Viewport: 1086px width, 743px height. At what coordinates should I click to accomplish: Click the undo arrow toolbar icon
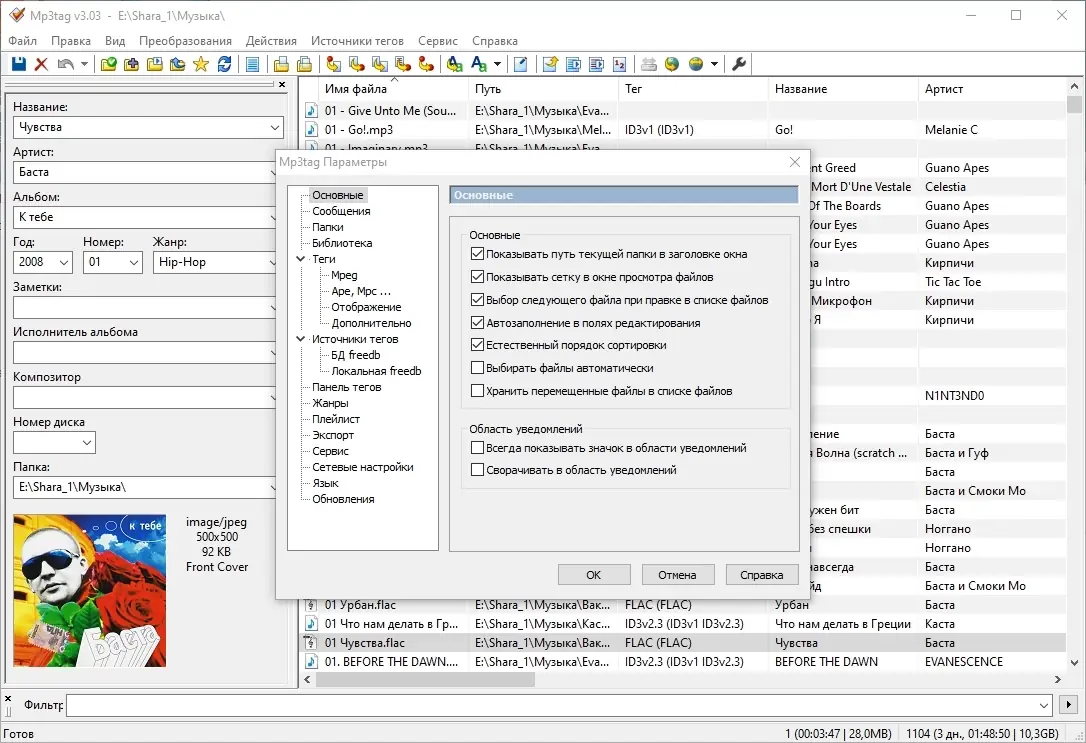(x=66, y=64)
